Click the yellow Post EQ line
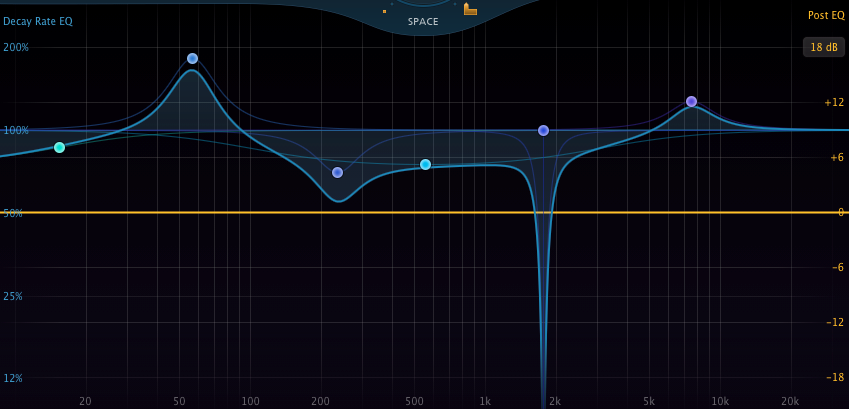The width and height of the screenshot is (849, 409). click(x=300, y=212)
